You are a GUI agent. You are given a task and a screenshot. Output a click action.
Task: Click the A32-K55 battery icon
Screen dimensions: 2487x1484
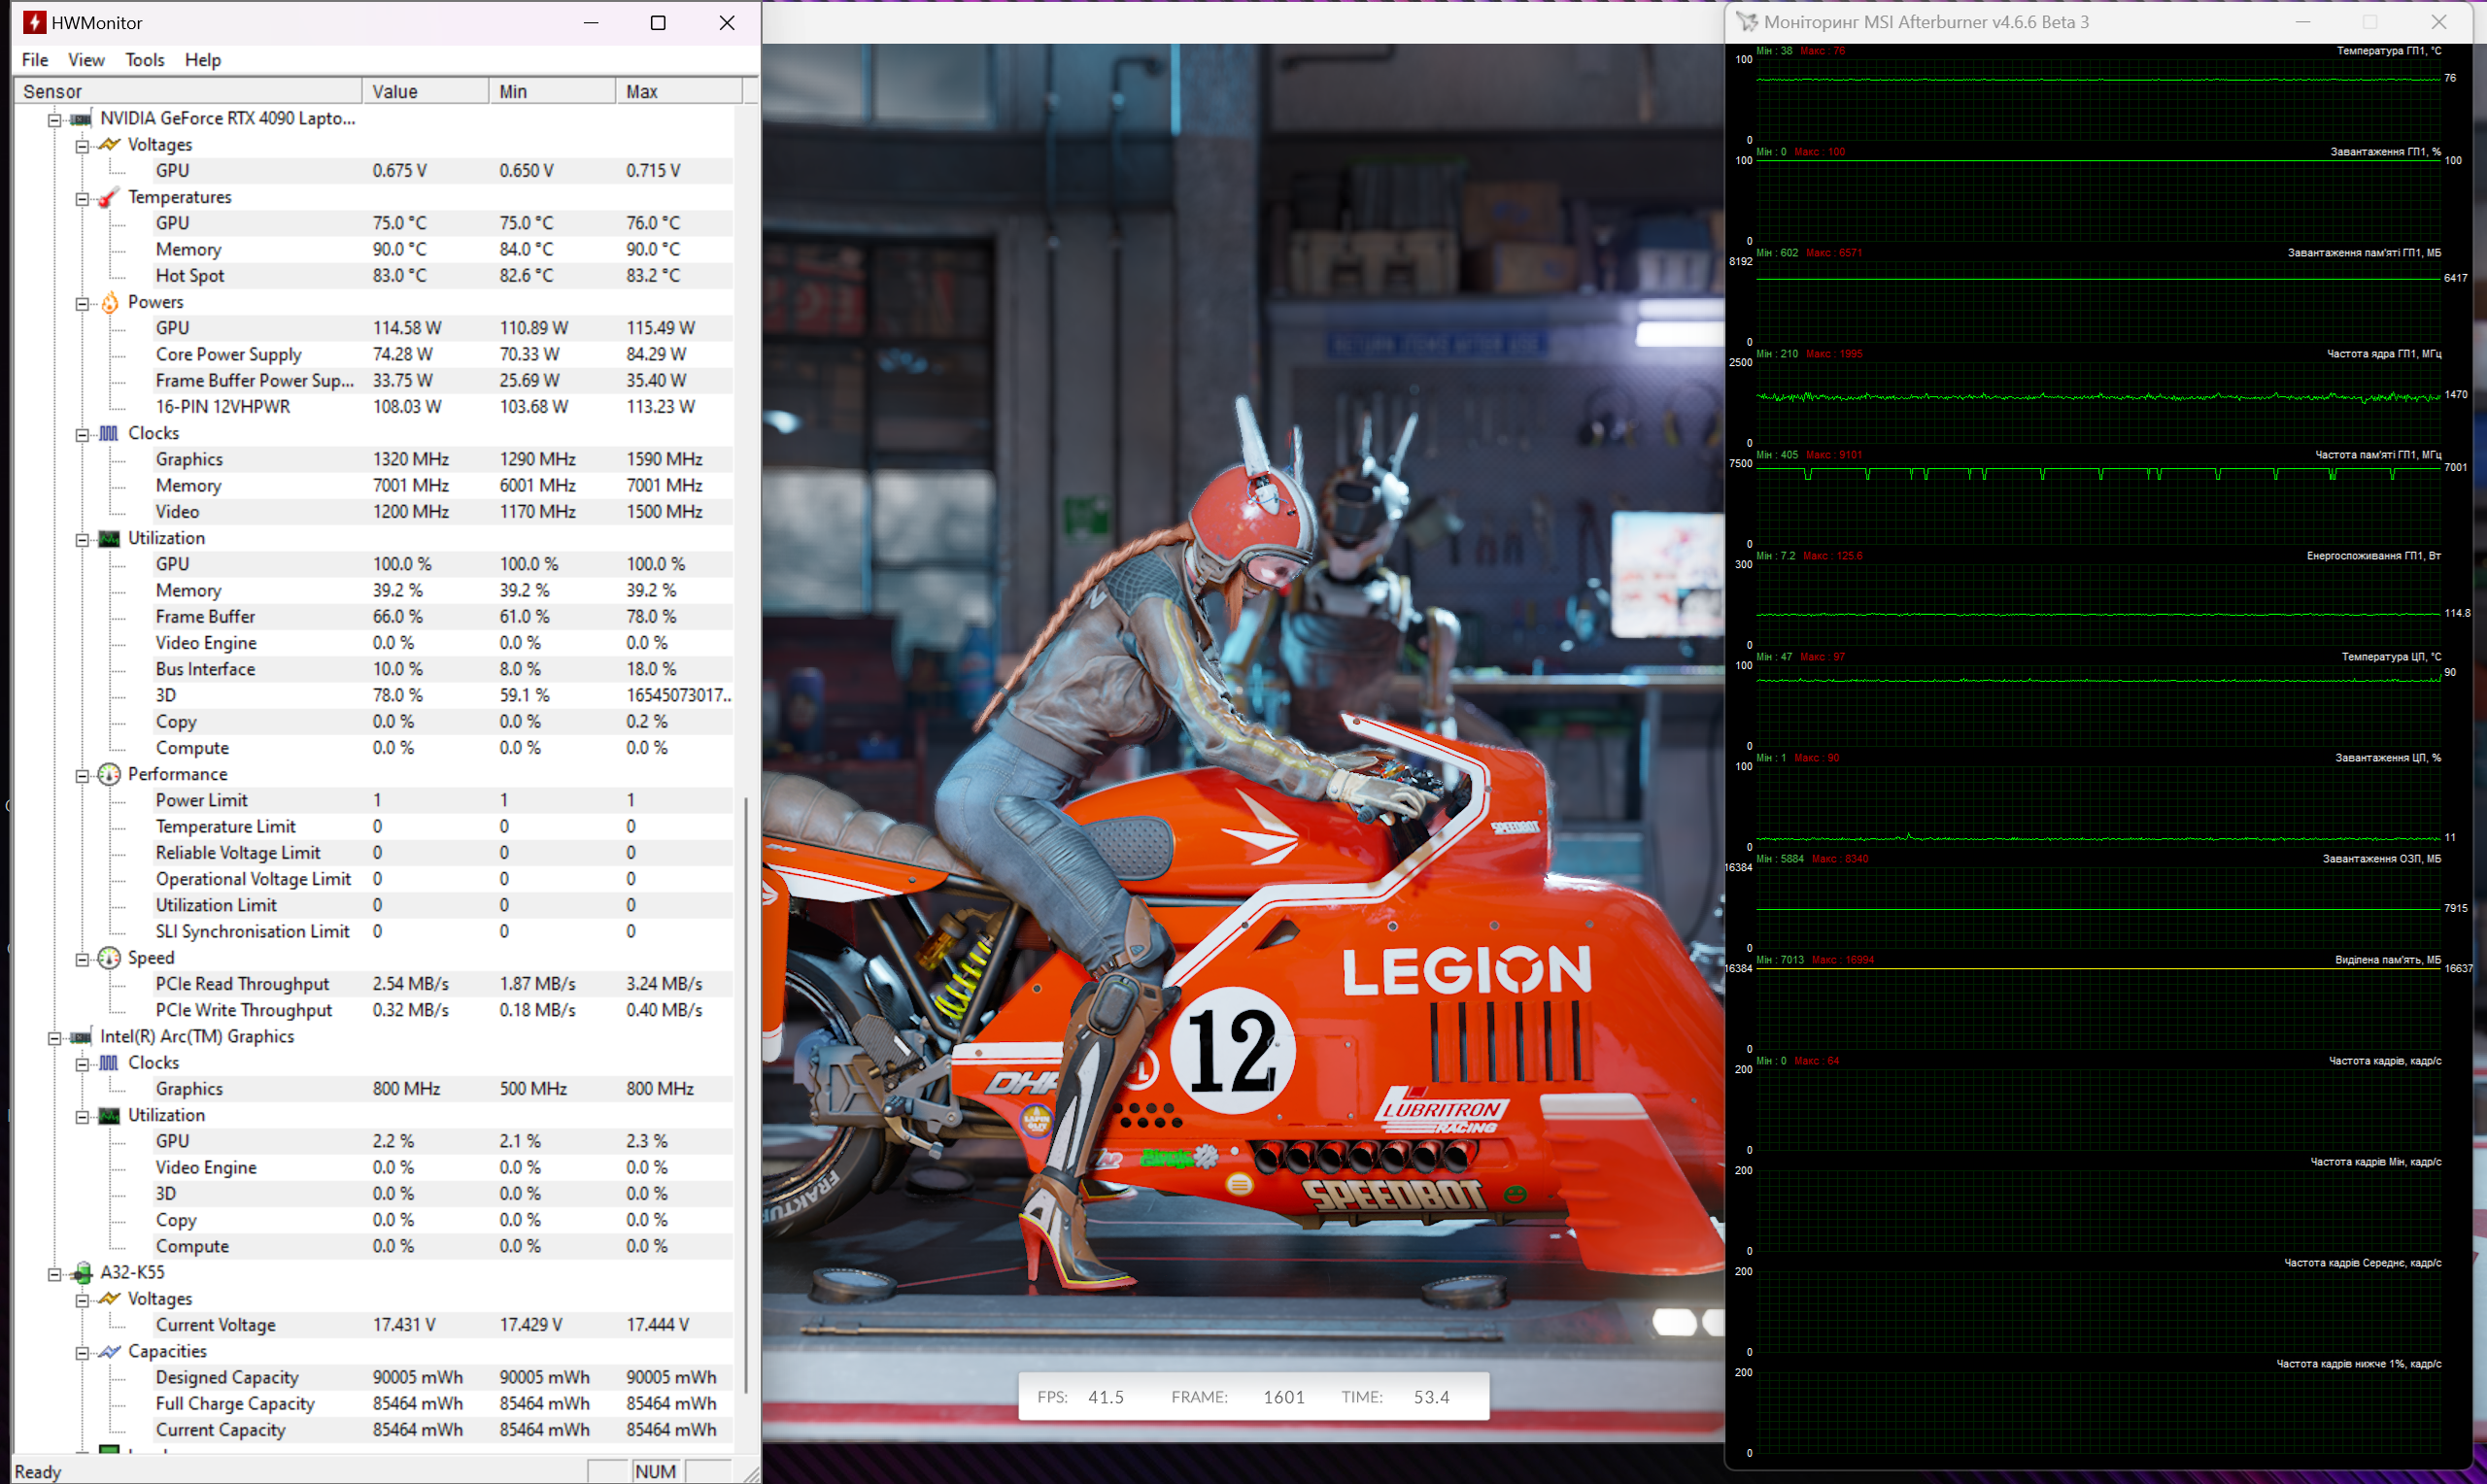pos(82,1272)
